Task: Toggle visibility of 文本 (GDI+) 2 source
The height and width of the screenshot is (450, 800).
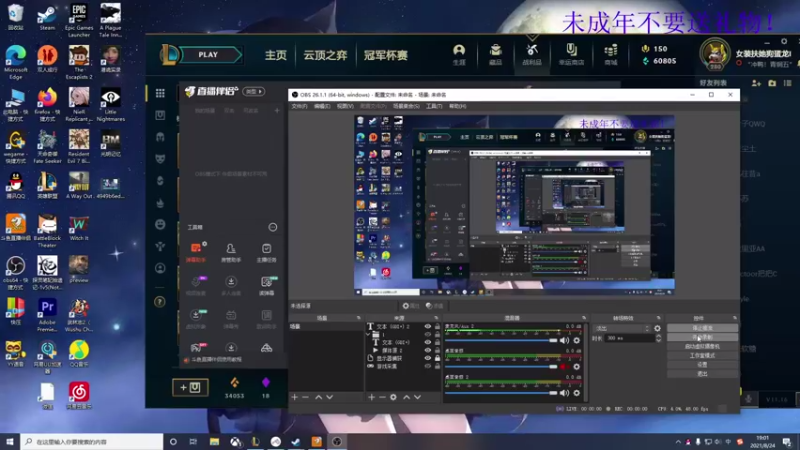Action: tap(428, 327)
